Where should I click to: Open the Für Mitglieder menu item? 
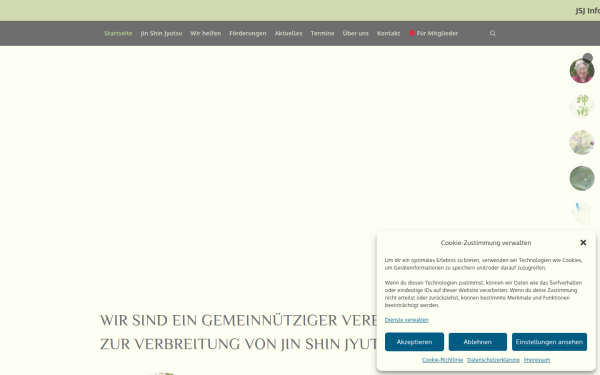click(434, 33)
